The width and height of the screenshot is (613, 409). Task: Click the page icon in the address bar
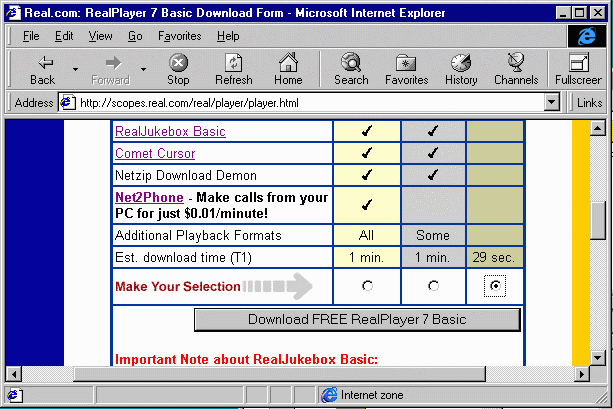(67, 103)
